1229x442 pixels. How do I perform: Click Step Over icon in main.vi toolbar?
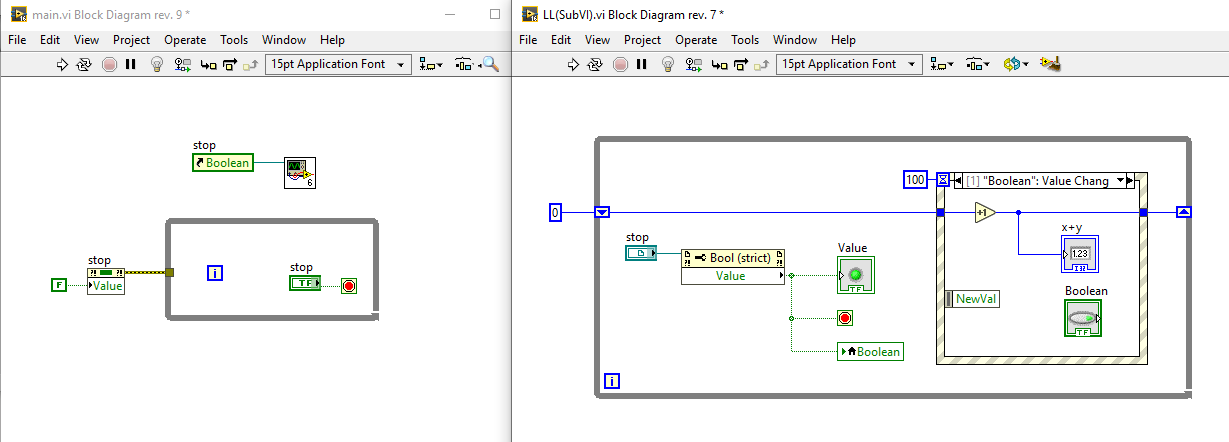[x=230, y=64]
